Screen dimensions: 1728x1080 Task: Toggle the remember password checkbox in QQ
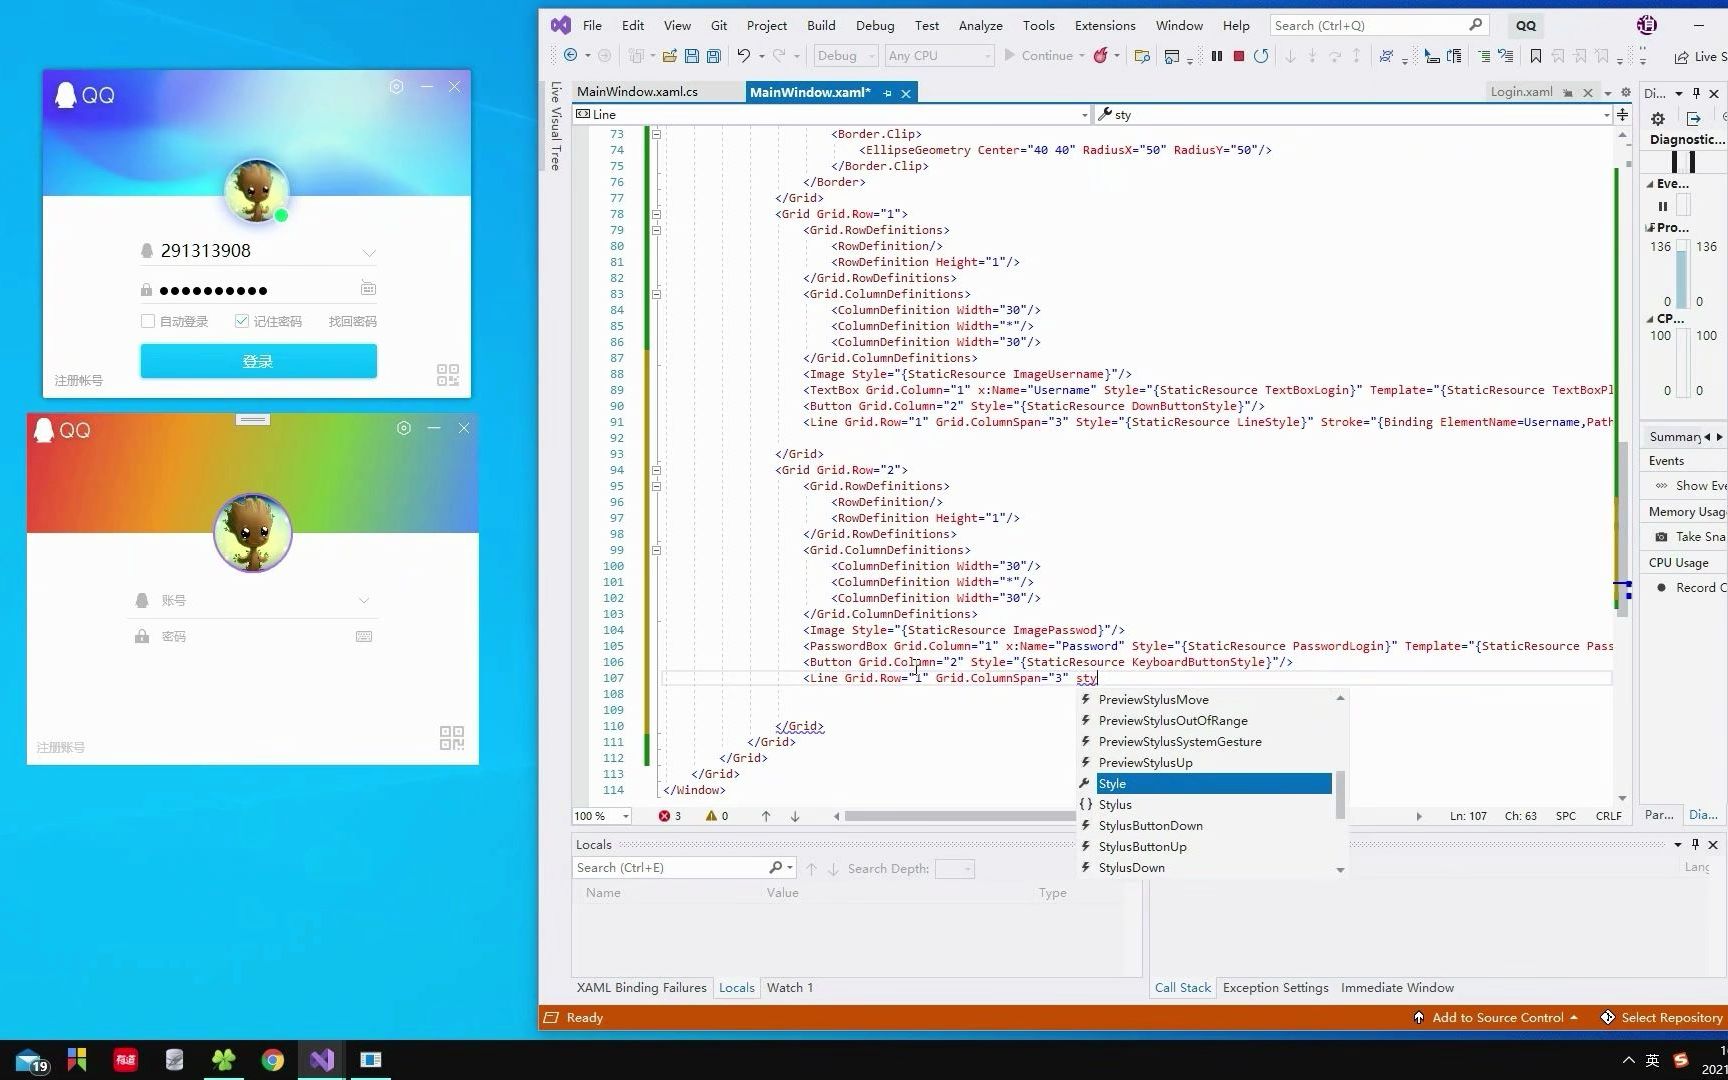pos(241,321)
